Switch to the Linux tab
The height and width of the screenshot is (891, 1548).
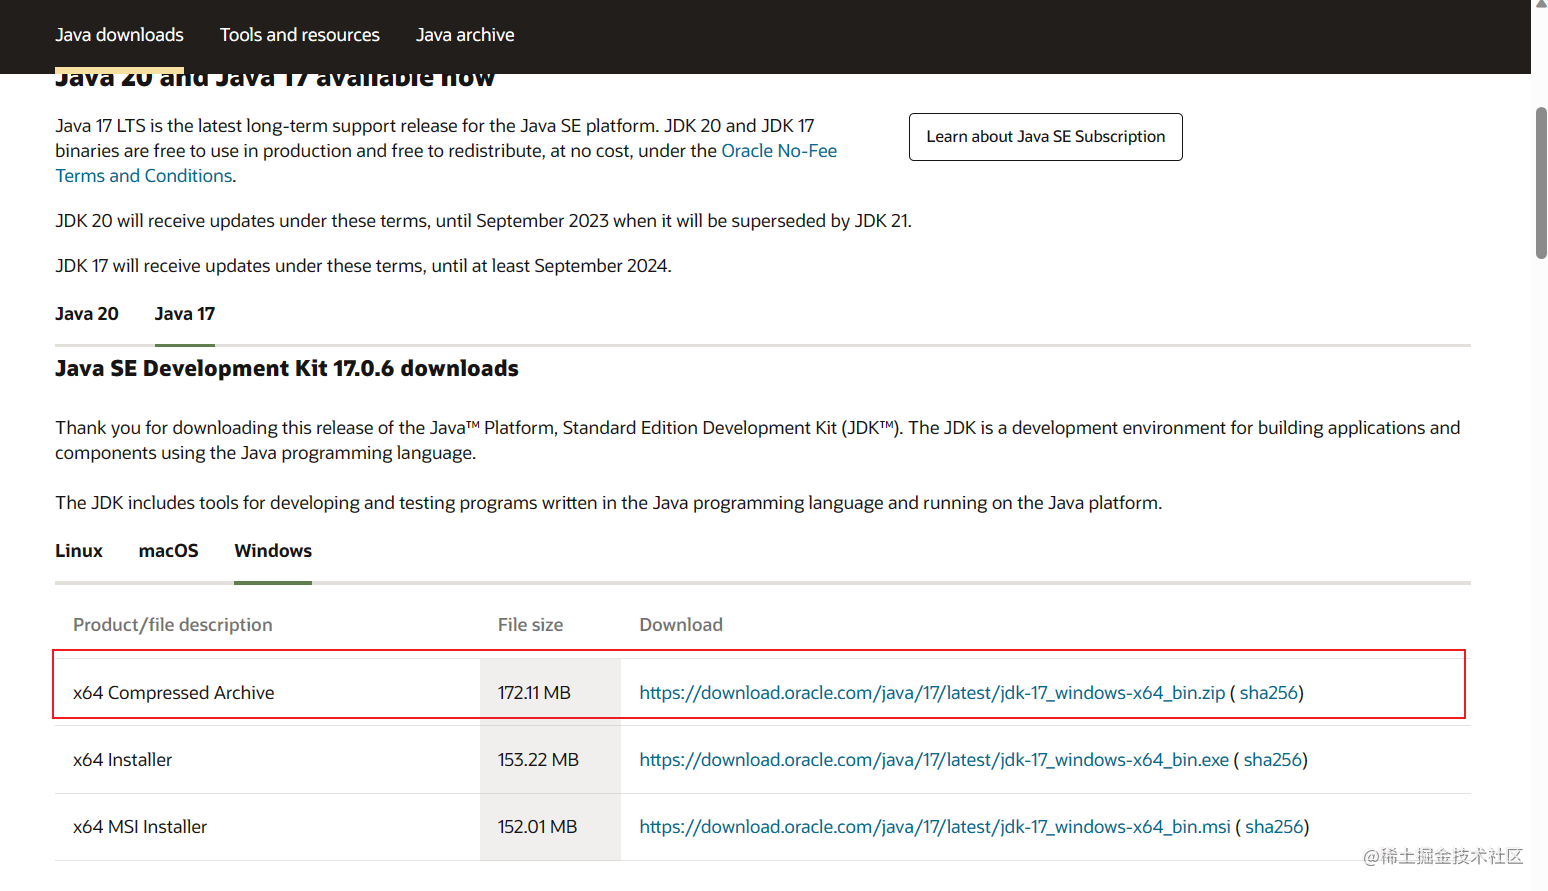coord(79,551)
